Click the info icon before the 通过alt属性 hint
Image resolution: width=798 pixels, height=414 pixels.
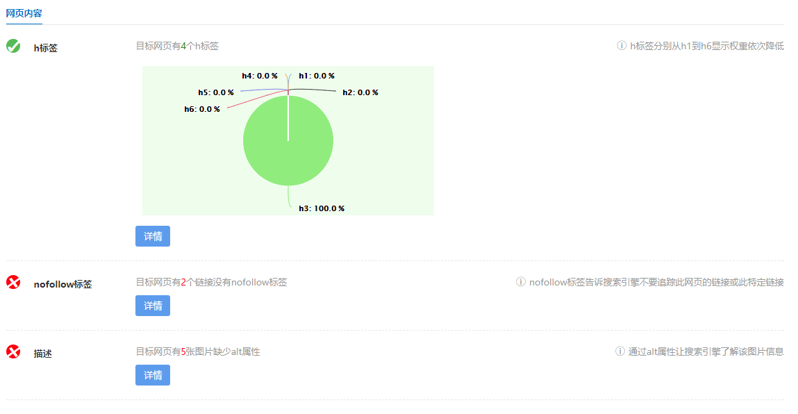pos(620,351)
